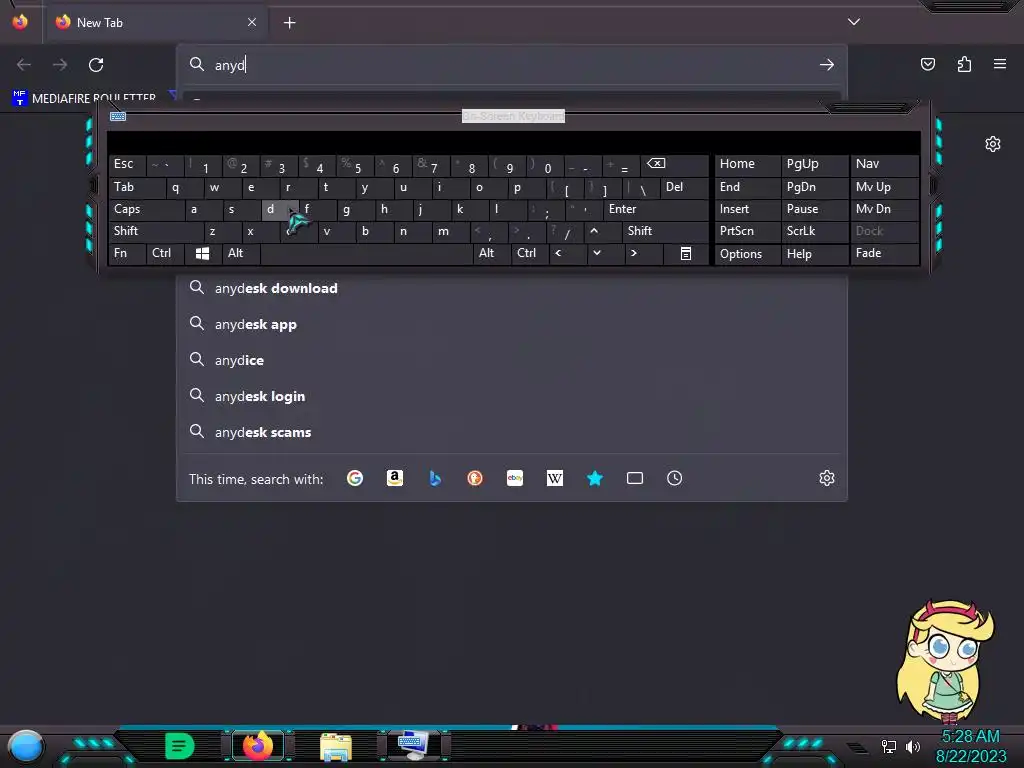This screenshot has width=1024, height=768.
Task: Click Del key on on-screen keyboard
Action: tap(684, 187)
